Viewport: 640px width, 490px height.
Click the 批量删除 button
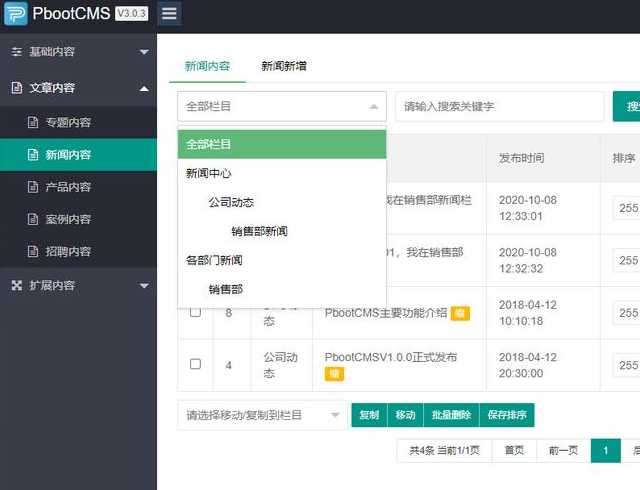[451, 415]
